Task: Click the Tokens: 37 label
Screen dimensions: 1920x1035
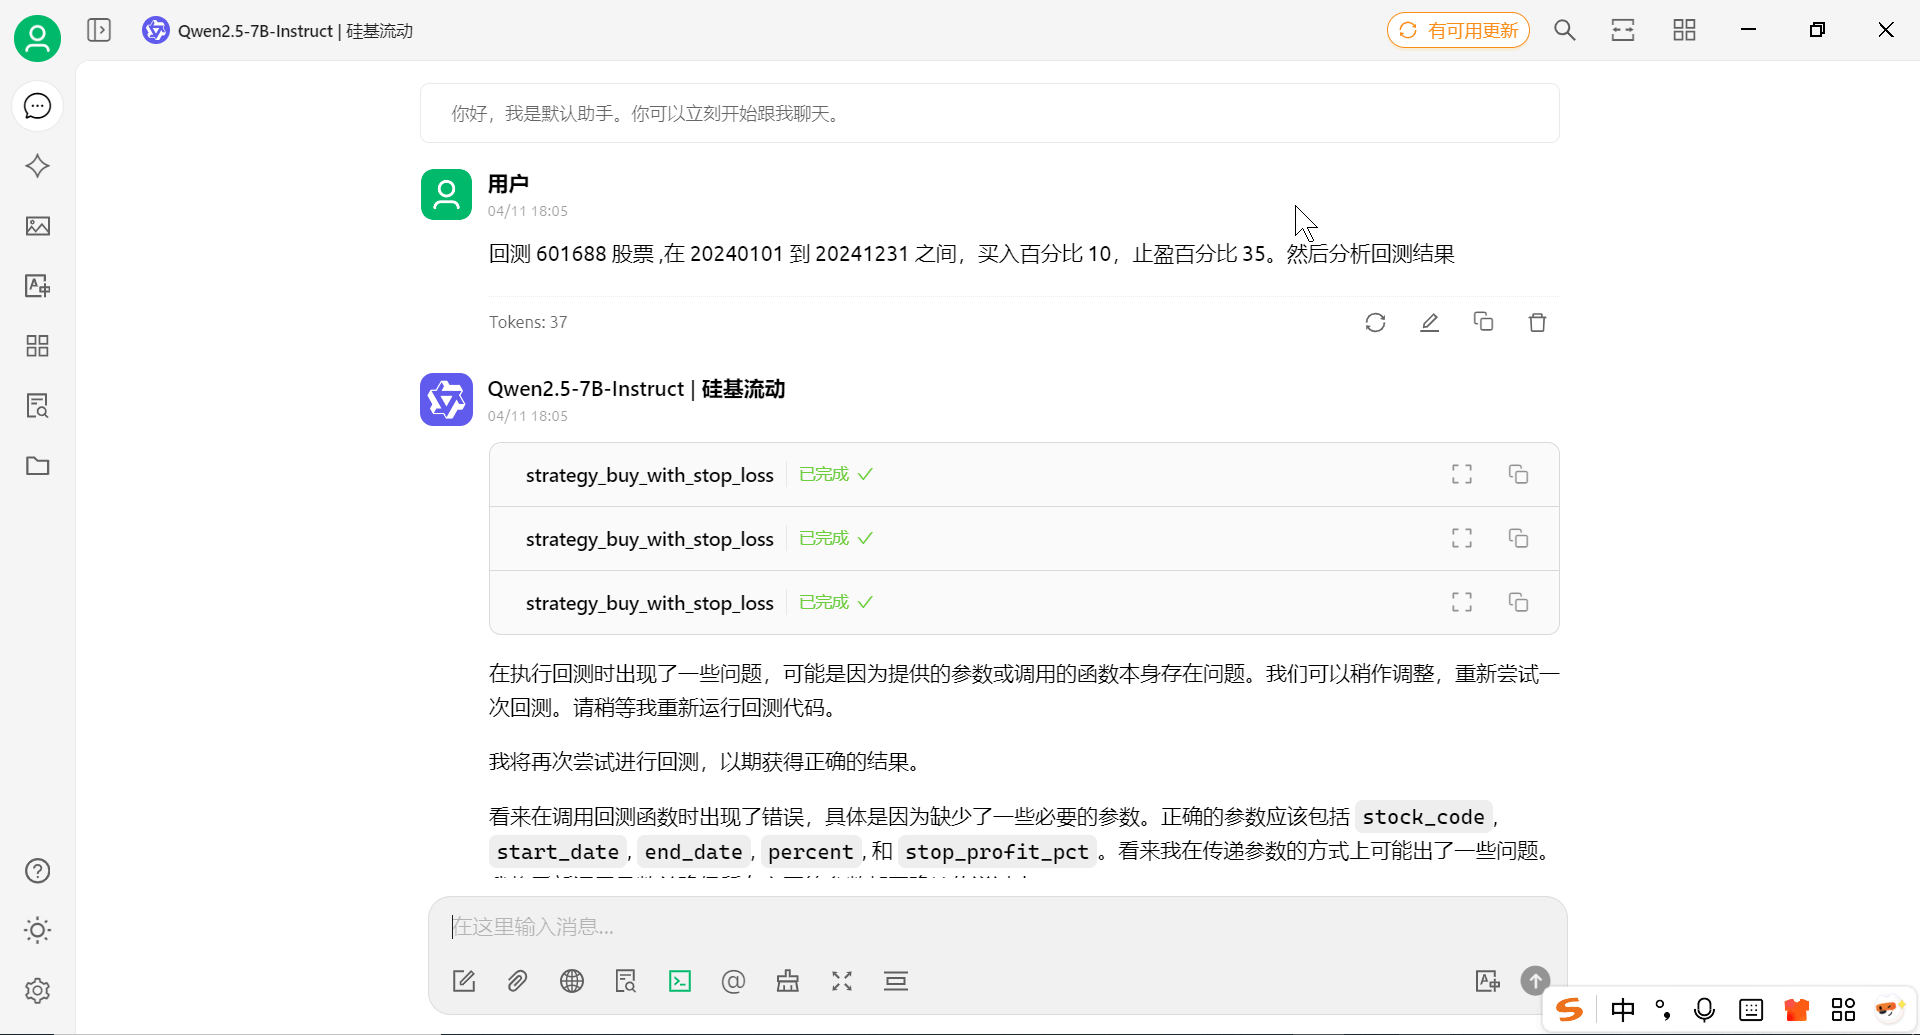Action: pyautogui.click(x=528, y=322)
